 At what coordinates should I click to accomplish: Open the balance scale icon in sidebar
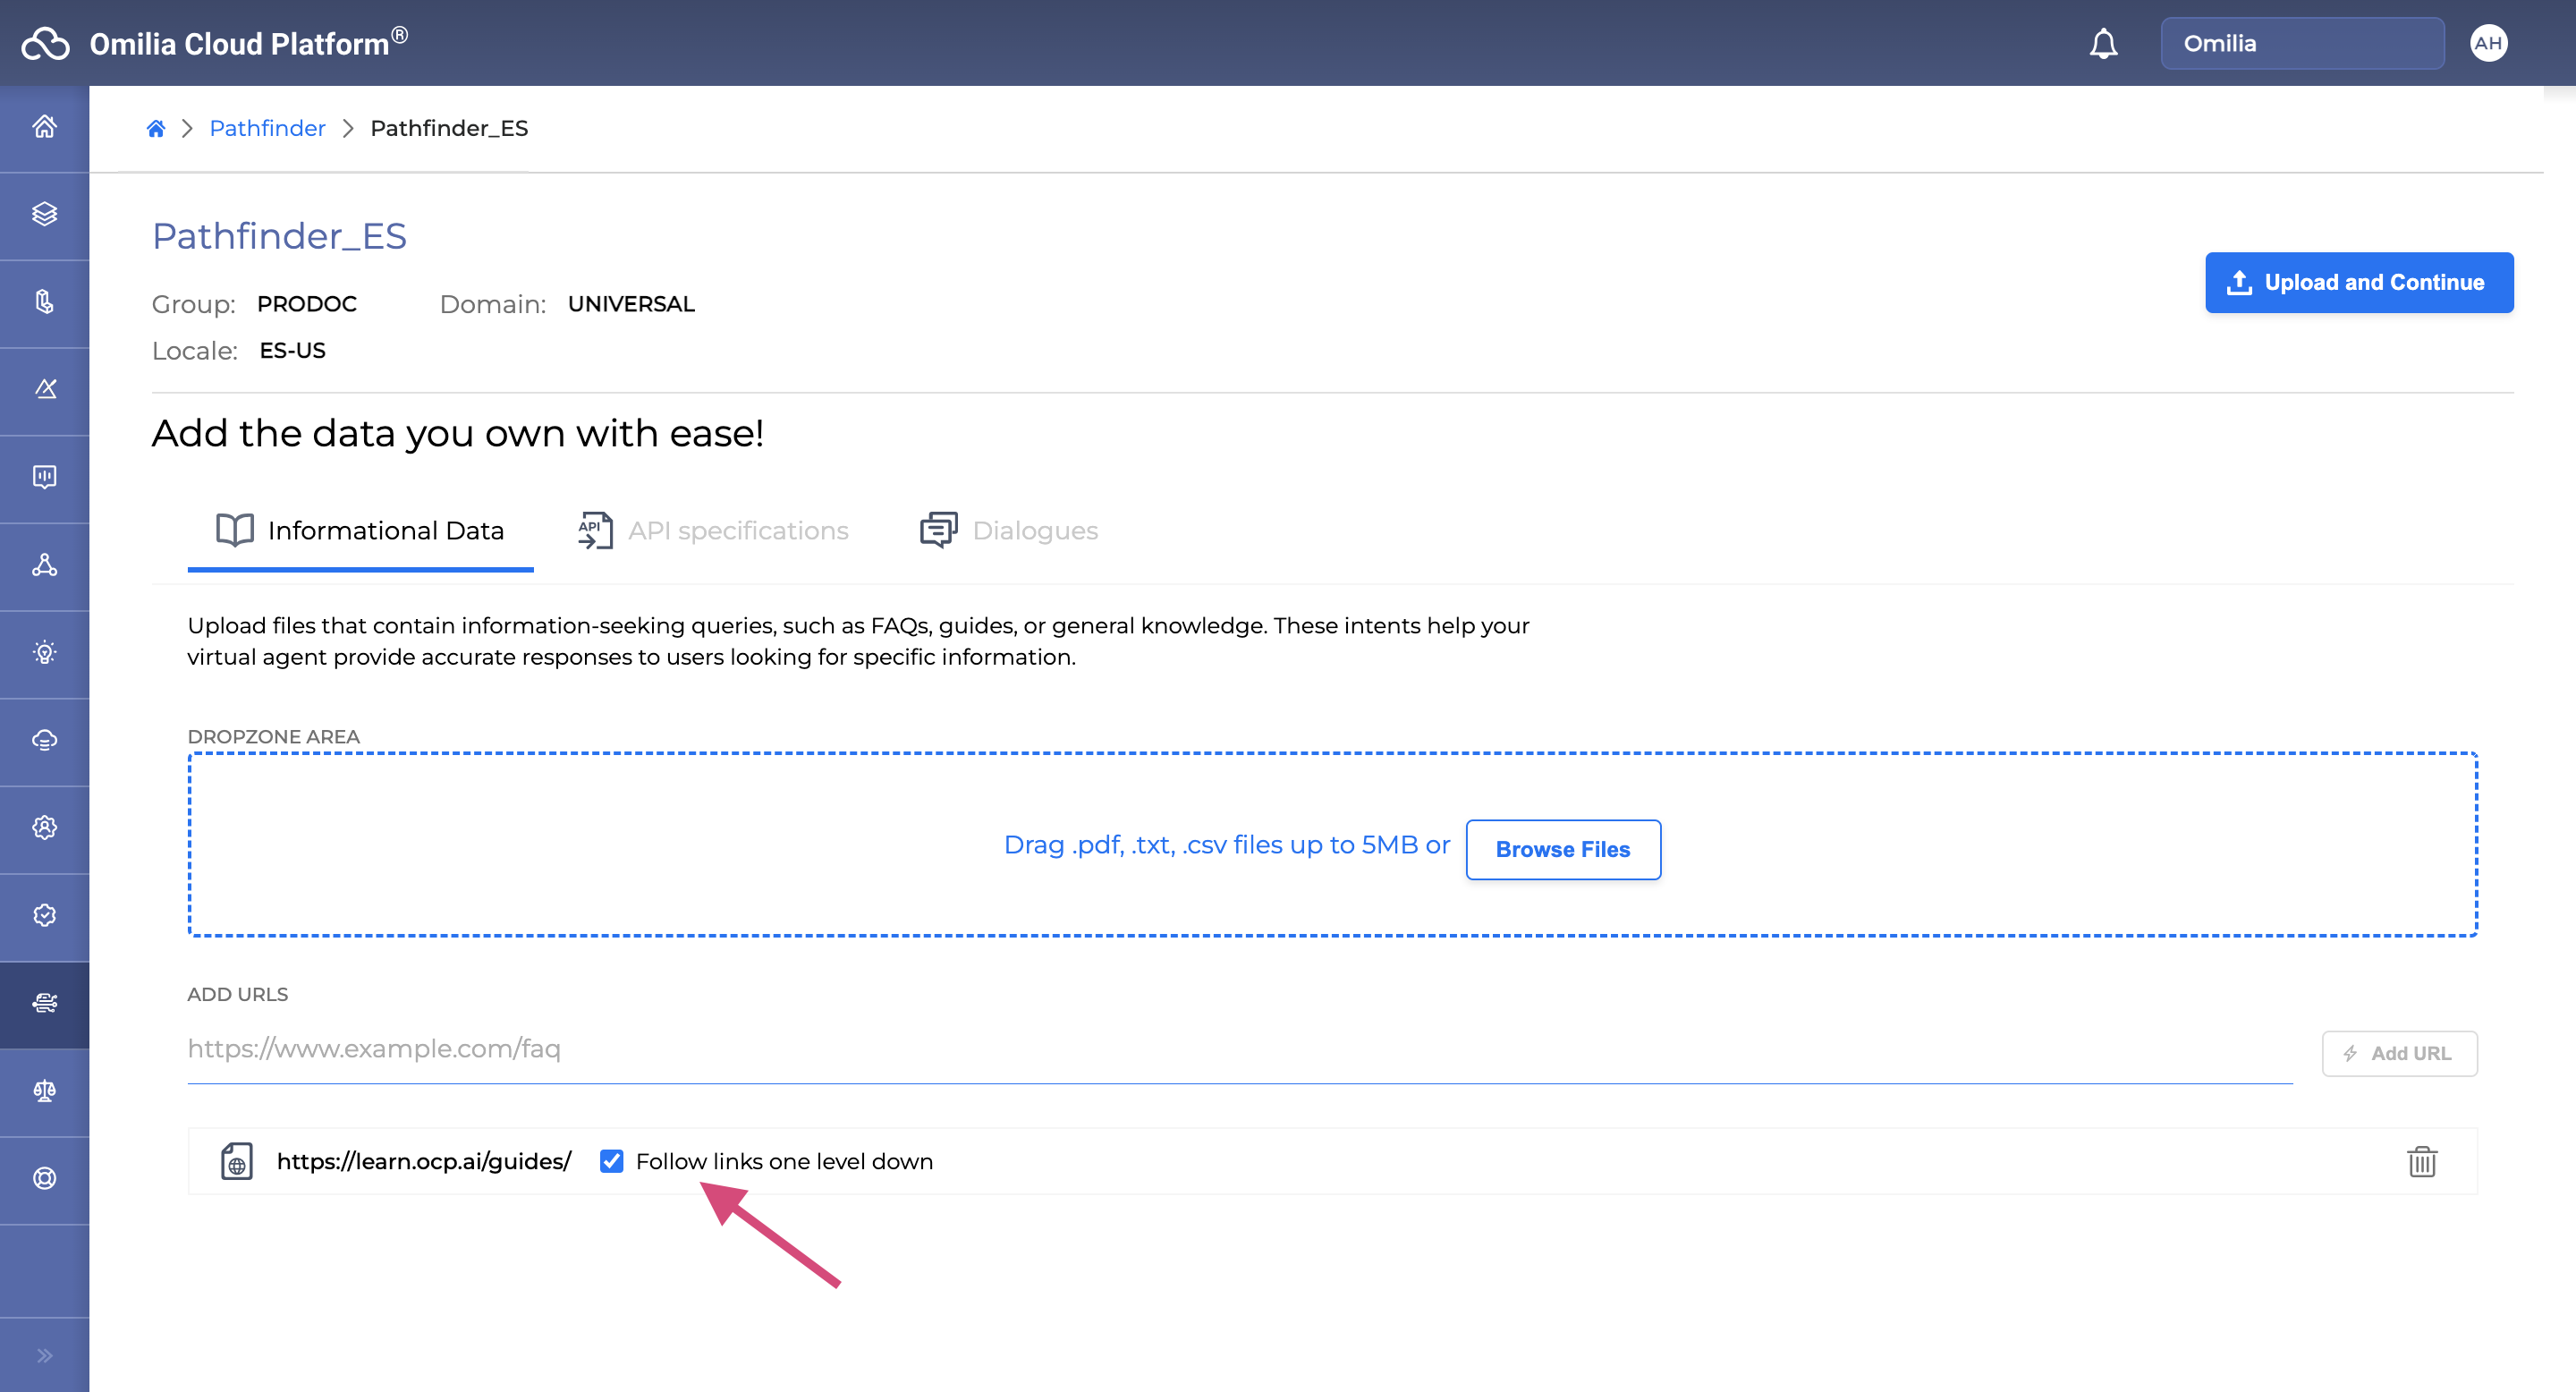(x=44, y=1091)
